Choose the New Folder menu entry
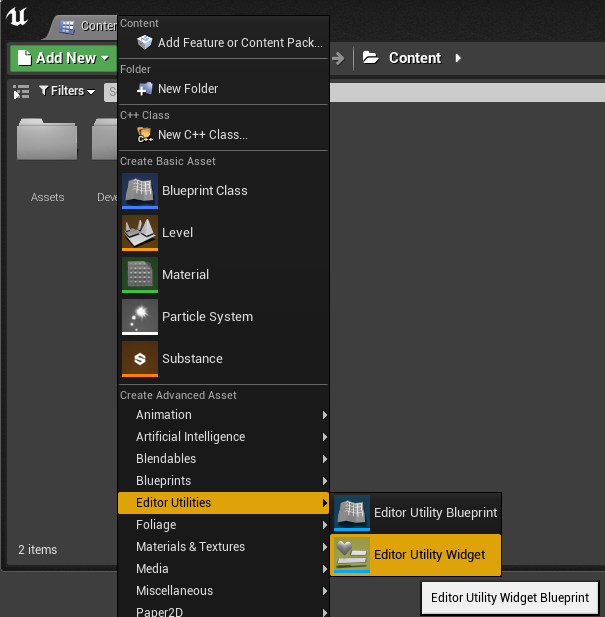Image resolution: width=605 pixels, height=617 pixels. (x=223, y=89)
